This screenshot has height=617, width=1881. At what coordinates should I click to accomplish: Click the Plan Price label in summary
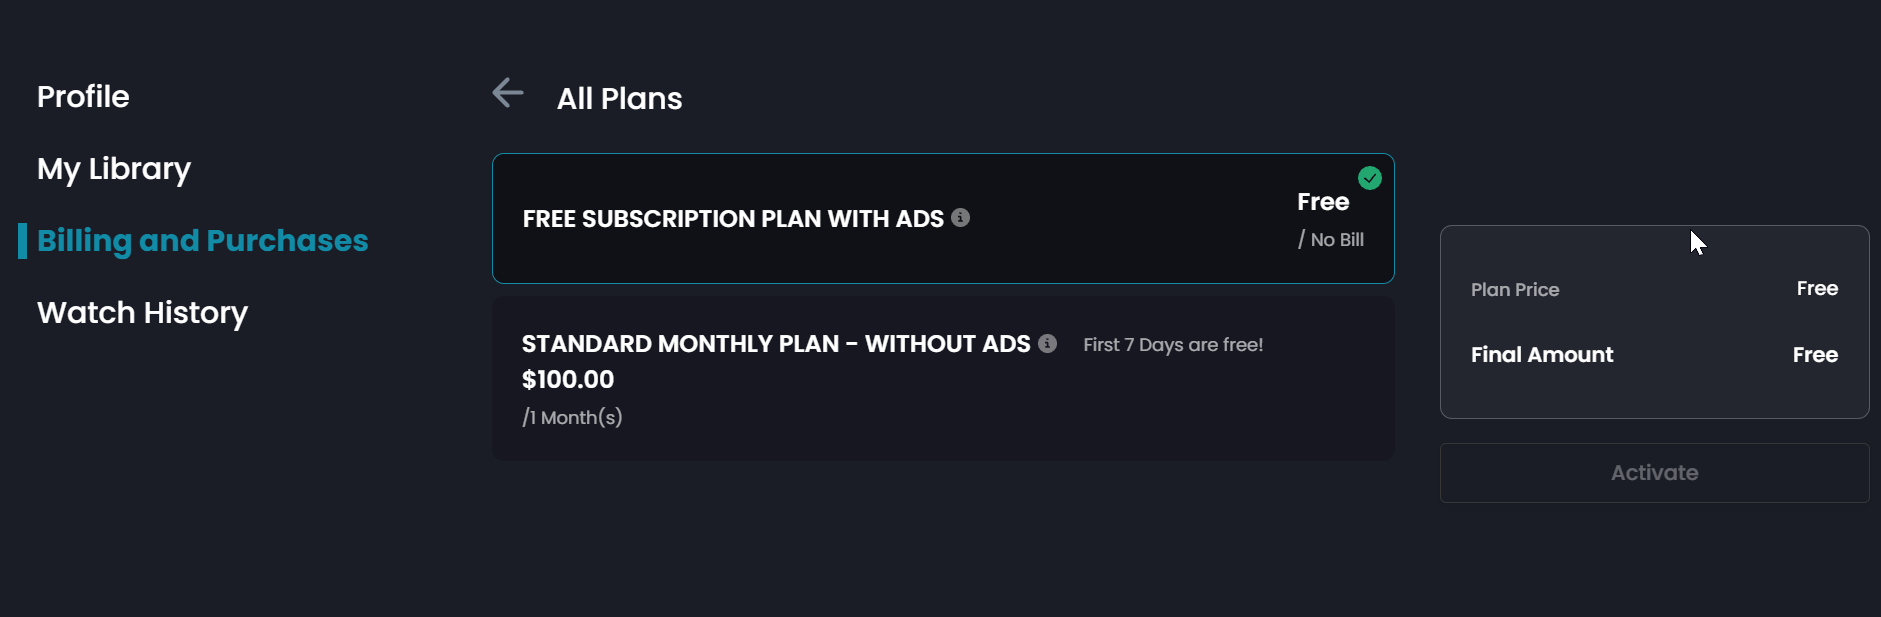tap(1514, 290)
